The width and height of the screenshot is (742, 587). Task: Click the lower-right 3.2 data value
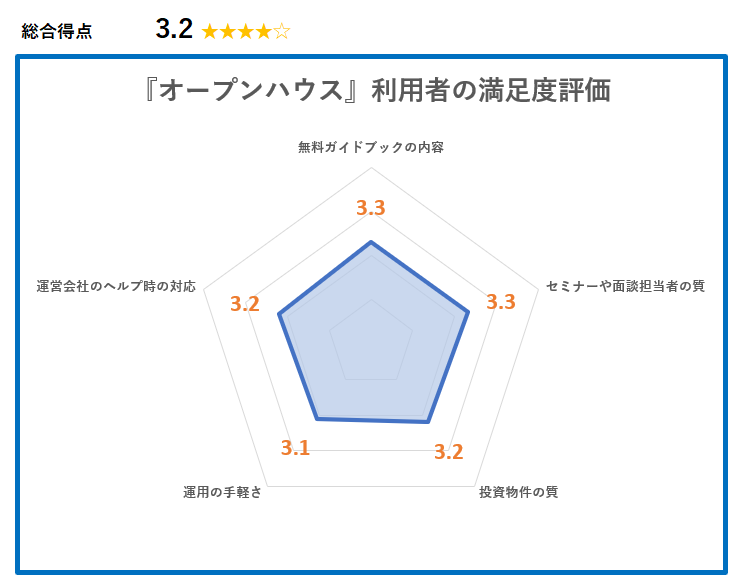(x=449, y=452)
